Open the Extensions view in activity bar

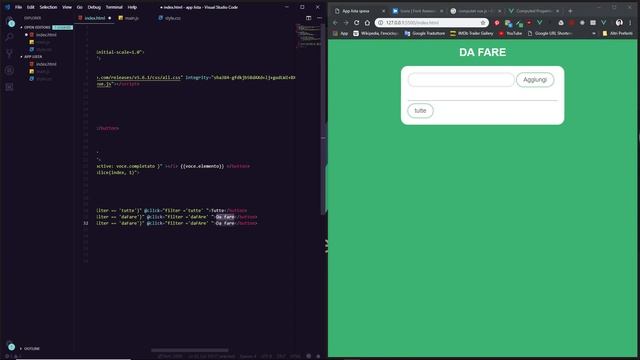click(9, 87)
